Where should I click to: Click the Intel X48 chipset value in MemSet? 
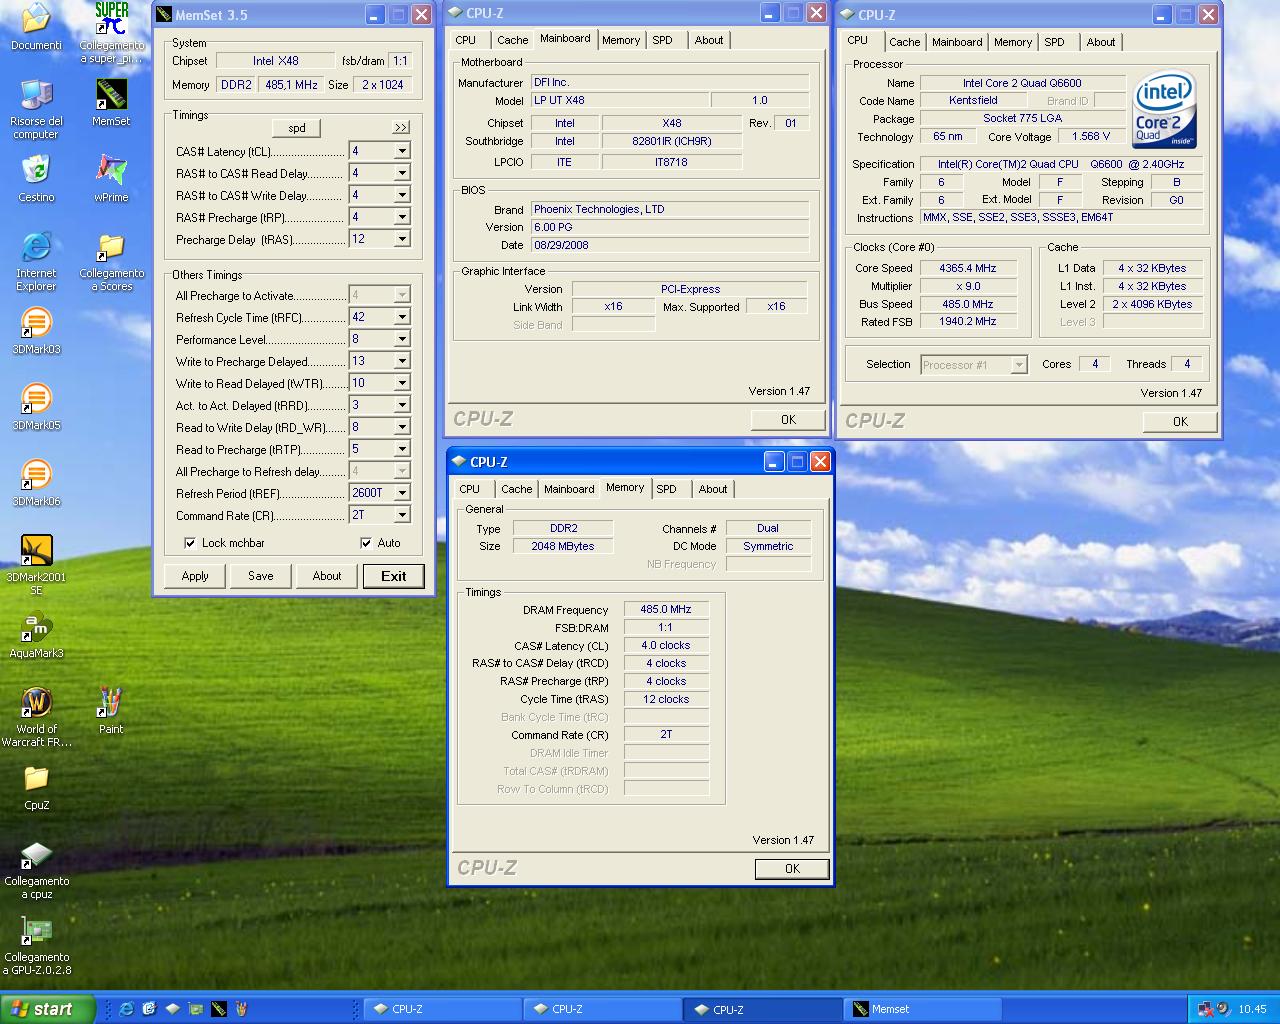click(275, 61)
